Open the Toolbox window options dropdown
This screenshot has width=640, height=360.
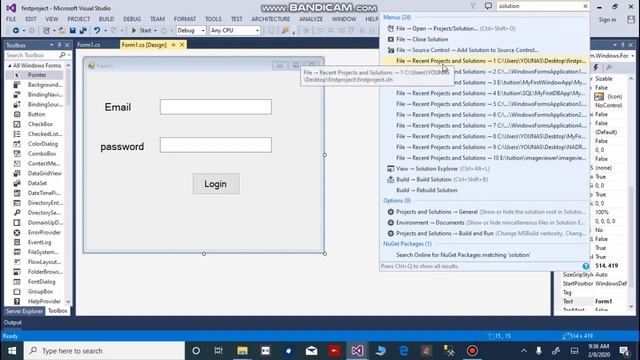pyautogui.click(x=52, y=45)
